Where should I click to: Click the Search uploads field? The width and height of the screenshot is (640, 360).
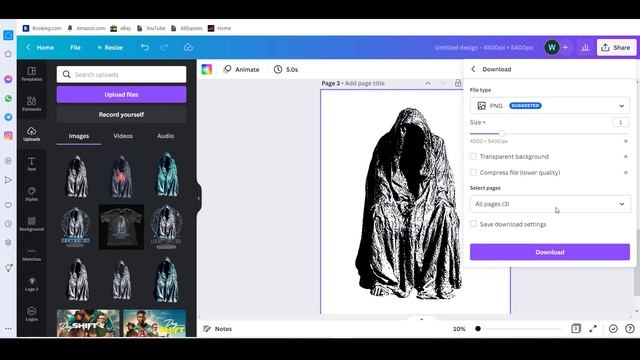121,74
